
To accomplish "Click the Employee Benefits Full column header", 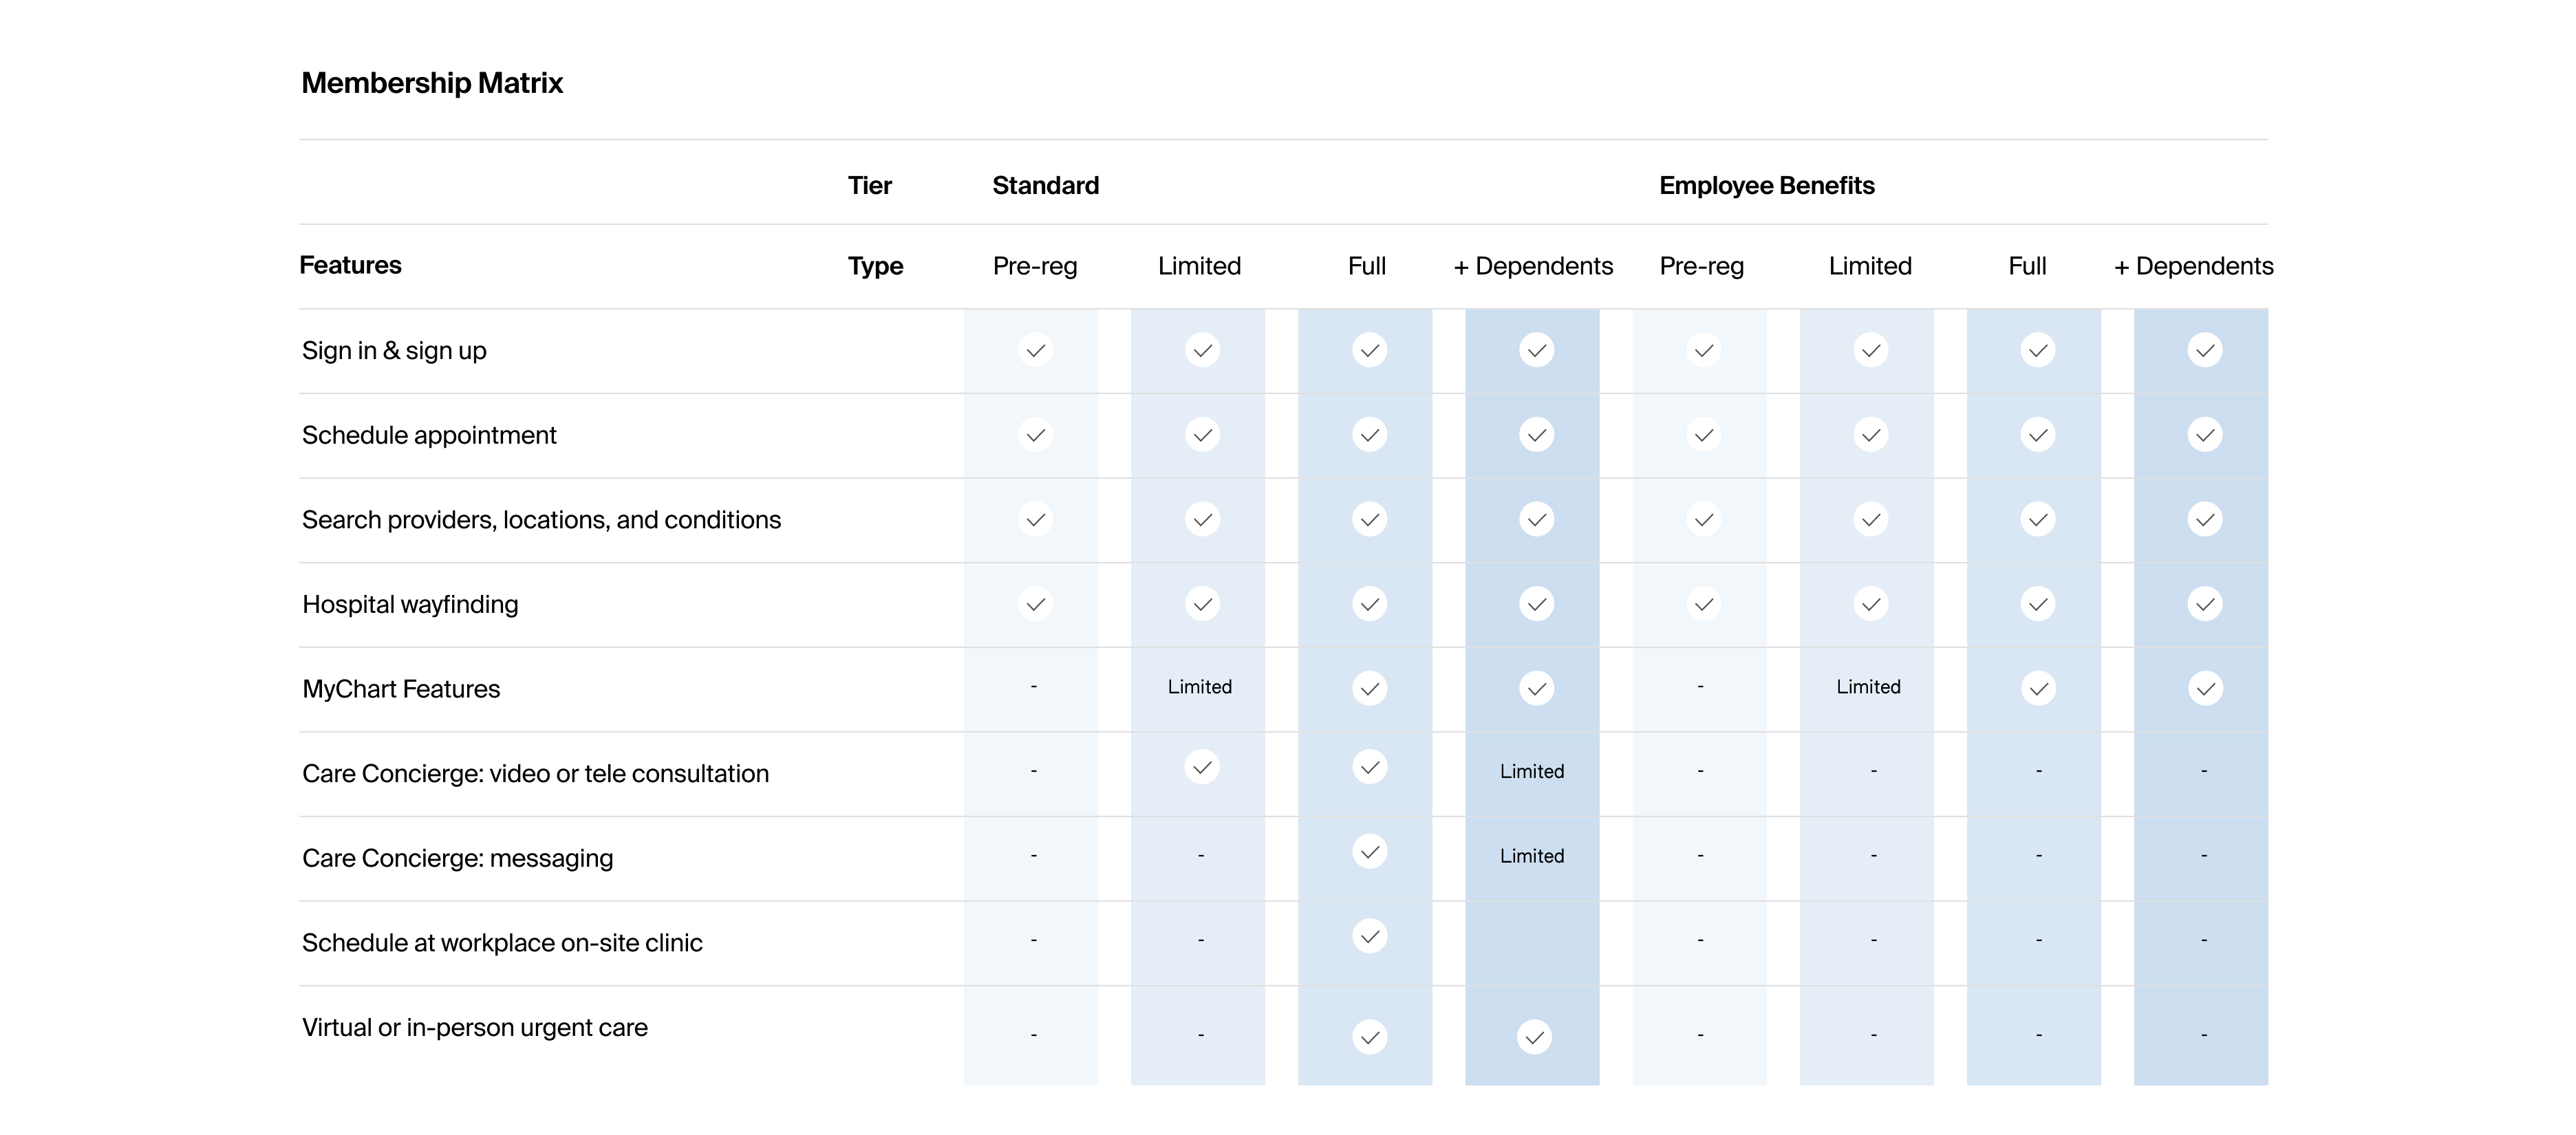I will point(2027,266).
